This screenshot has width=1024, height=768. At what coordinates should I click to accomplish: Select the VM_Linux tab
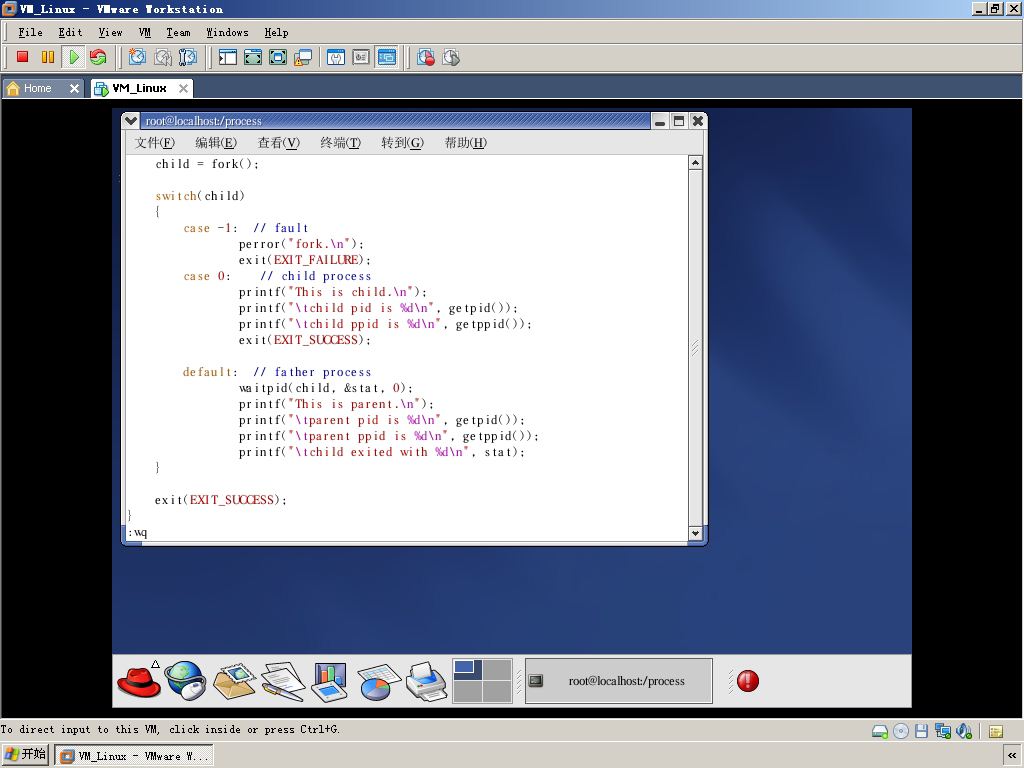[138, 88]
